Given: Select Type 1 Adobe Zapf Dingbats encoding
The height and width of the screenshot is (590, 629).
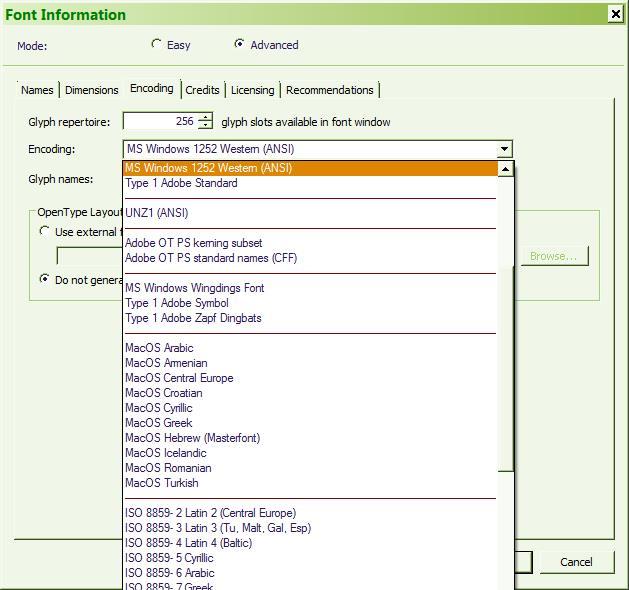Looking at the screenshot, I should 310,318.
